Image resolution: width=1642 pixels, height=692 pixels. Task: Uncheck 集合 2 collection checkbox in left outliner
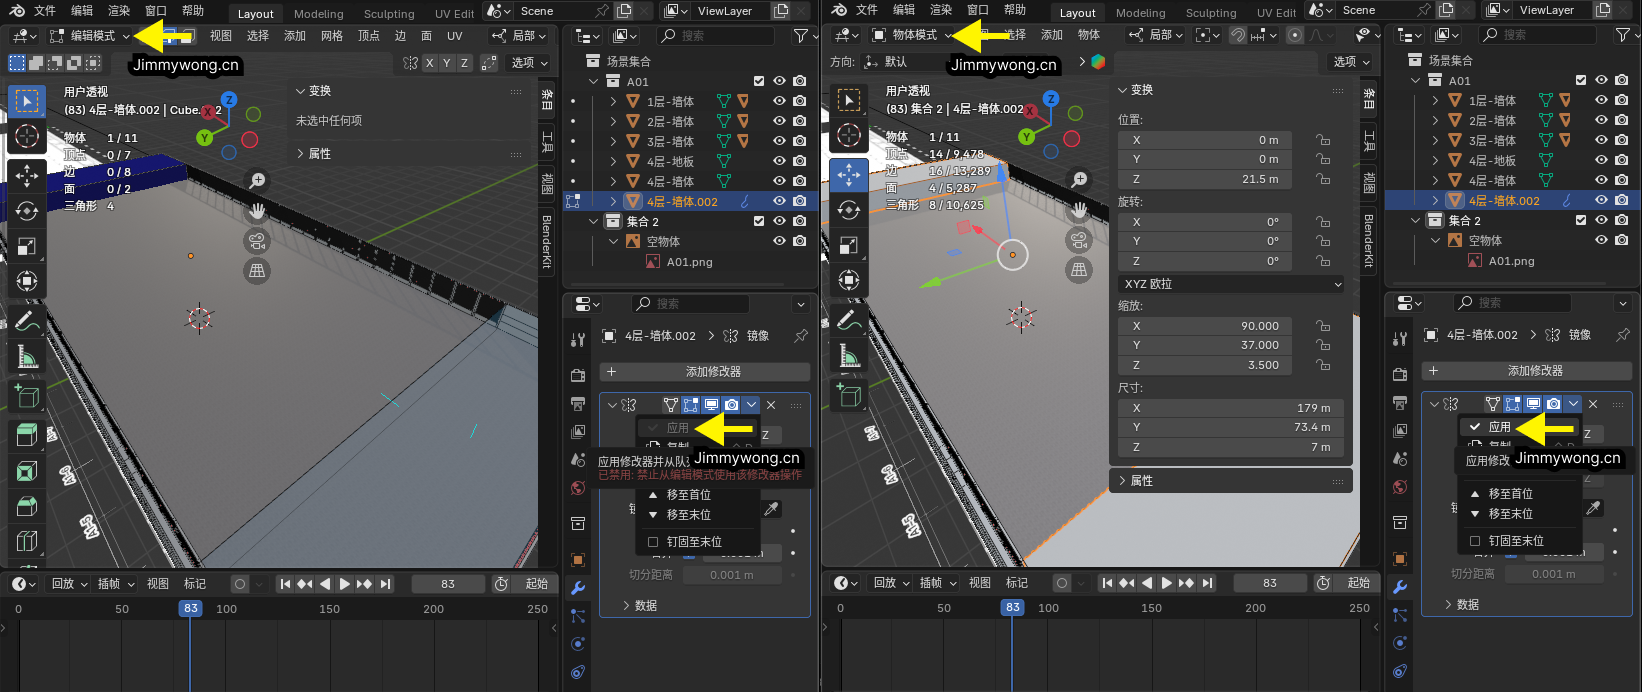[x=759, y=221]
